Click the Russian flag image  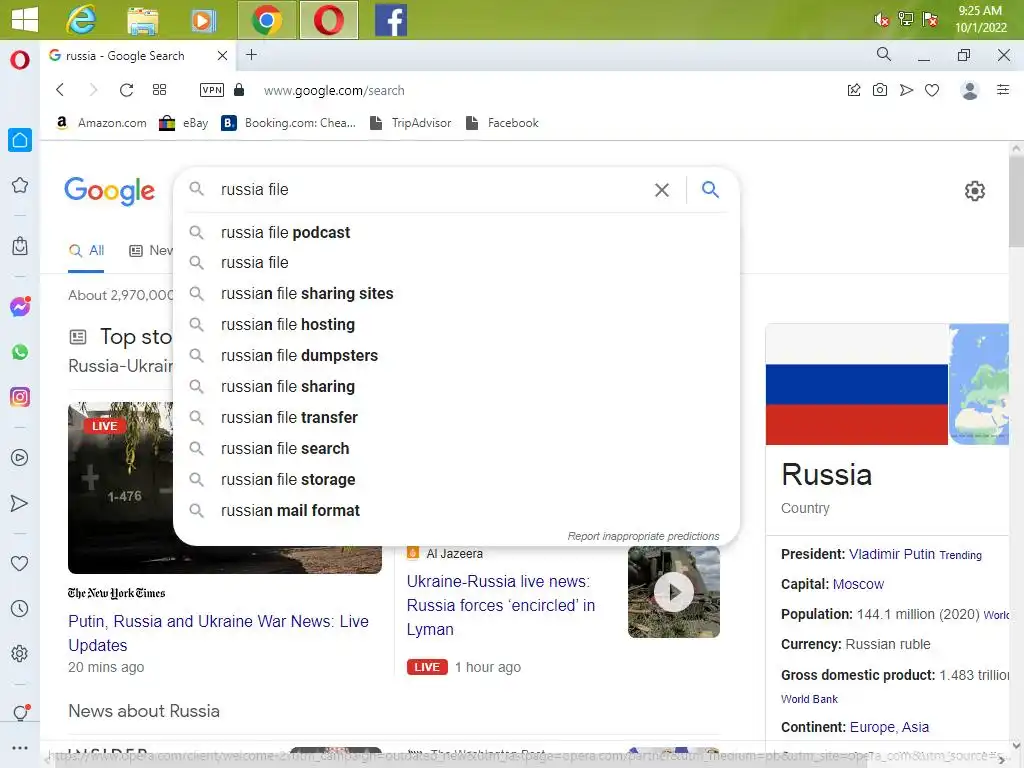click(856, 385)
